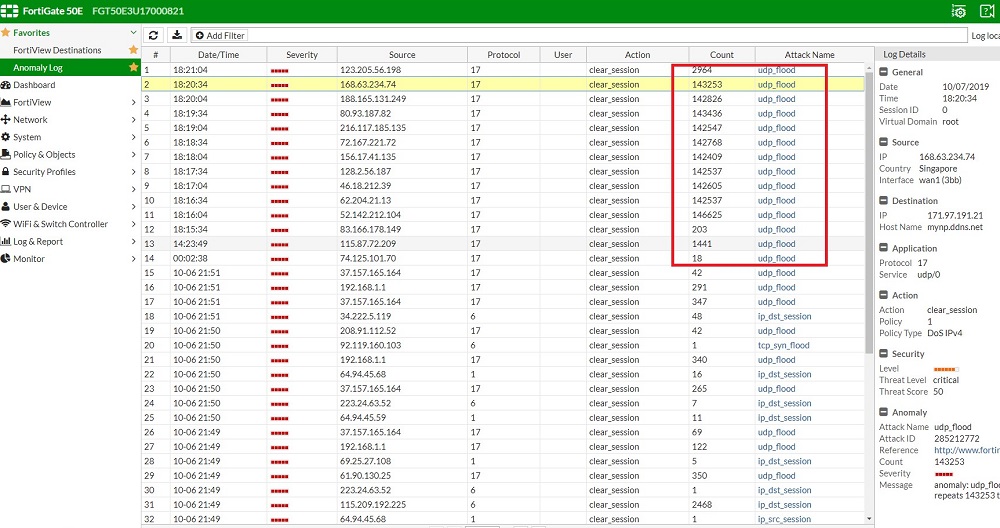
Task: Sort by the Severity column header
Action: pos(302,55)
